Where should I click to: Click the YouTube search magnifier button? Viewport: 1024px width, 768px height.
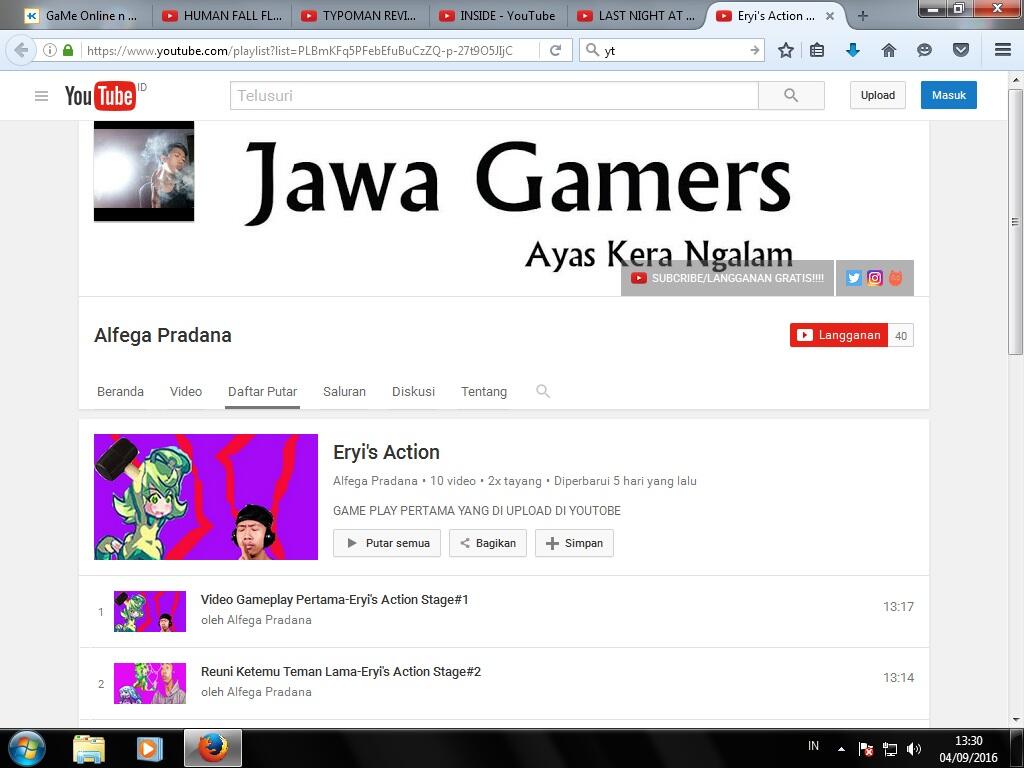coord(791,95)
